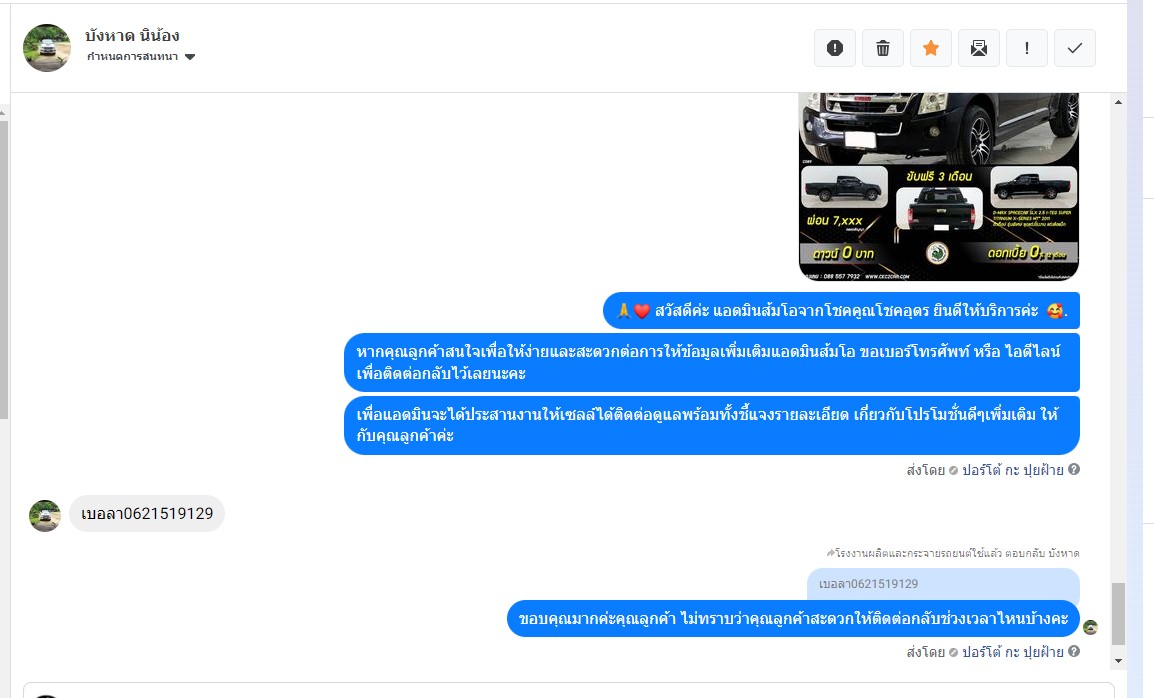The width and height of the screenshot is (1154, 698).
Task: Flag conversation with exclamation mark icon
Action: [x=1027, y=48]
